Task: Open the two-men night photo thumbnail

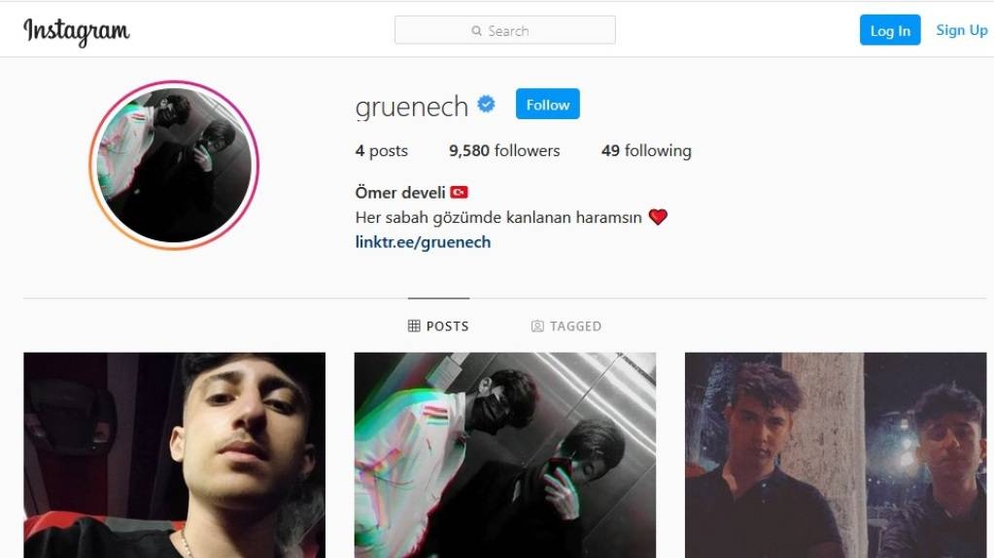Action: click(x=836, y=455)
